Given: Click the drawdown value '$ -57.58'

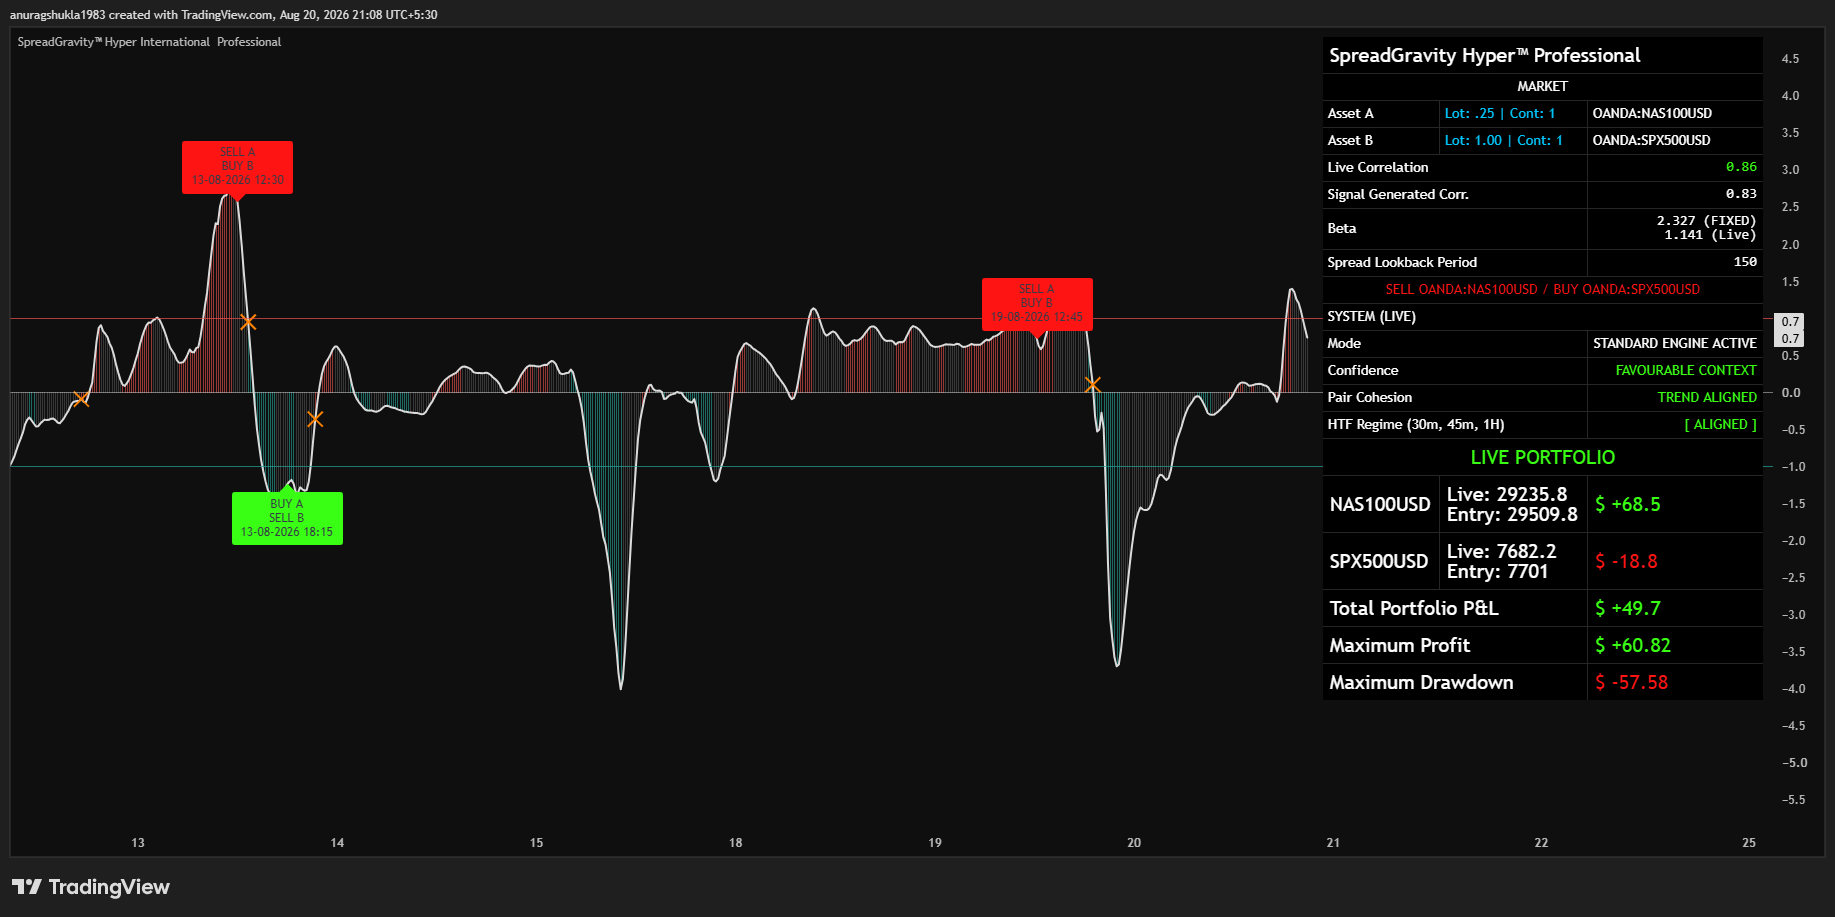Looking at the screenshot, I should pos(1632,683).
